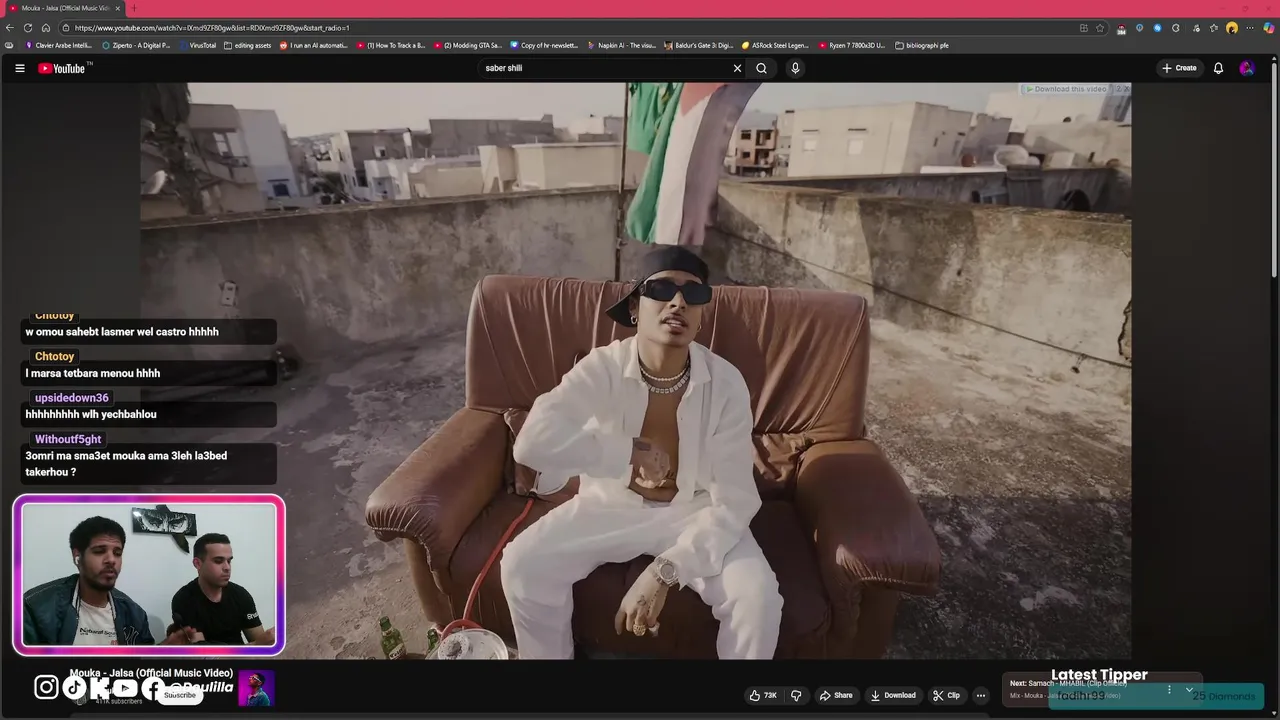Open browser split screen icon in address bar
Screen dimensions: 1280x720
(x=1083, y=28)
